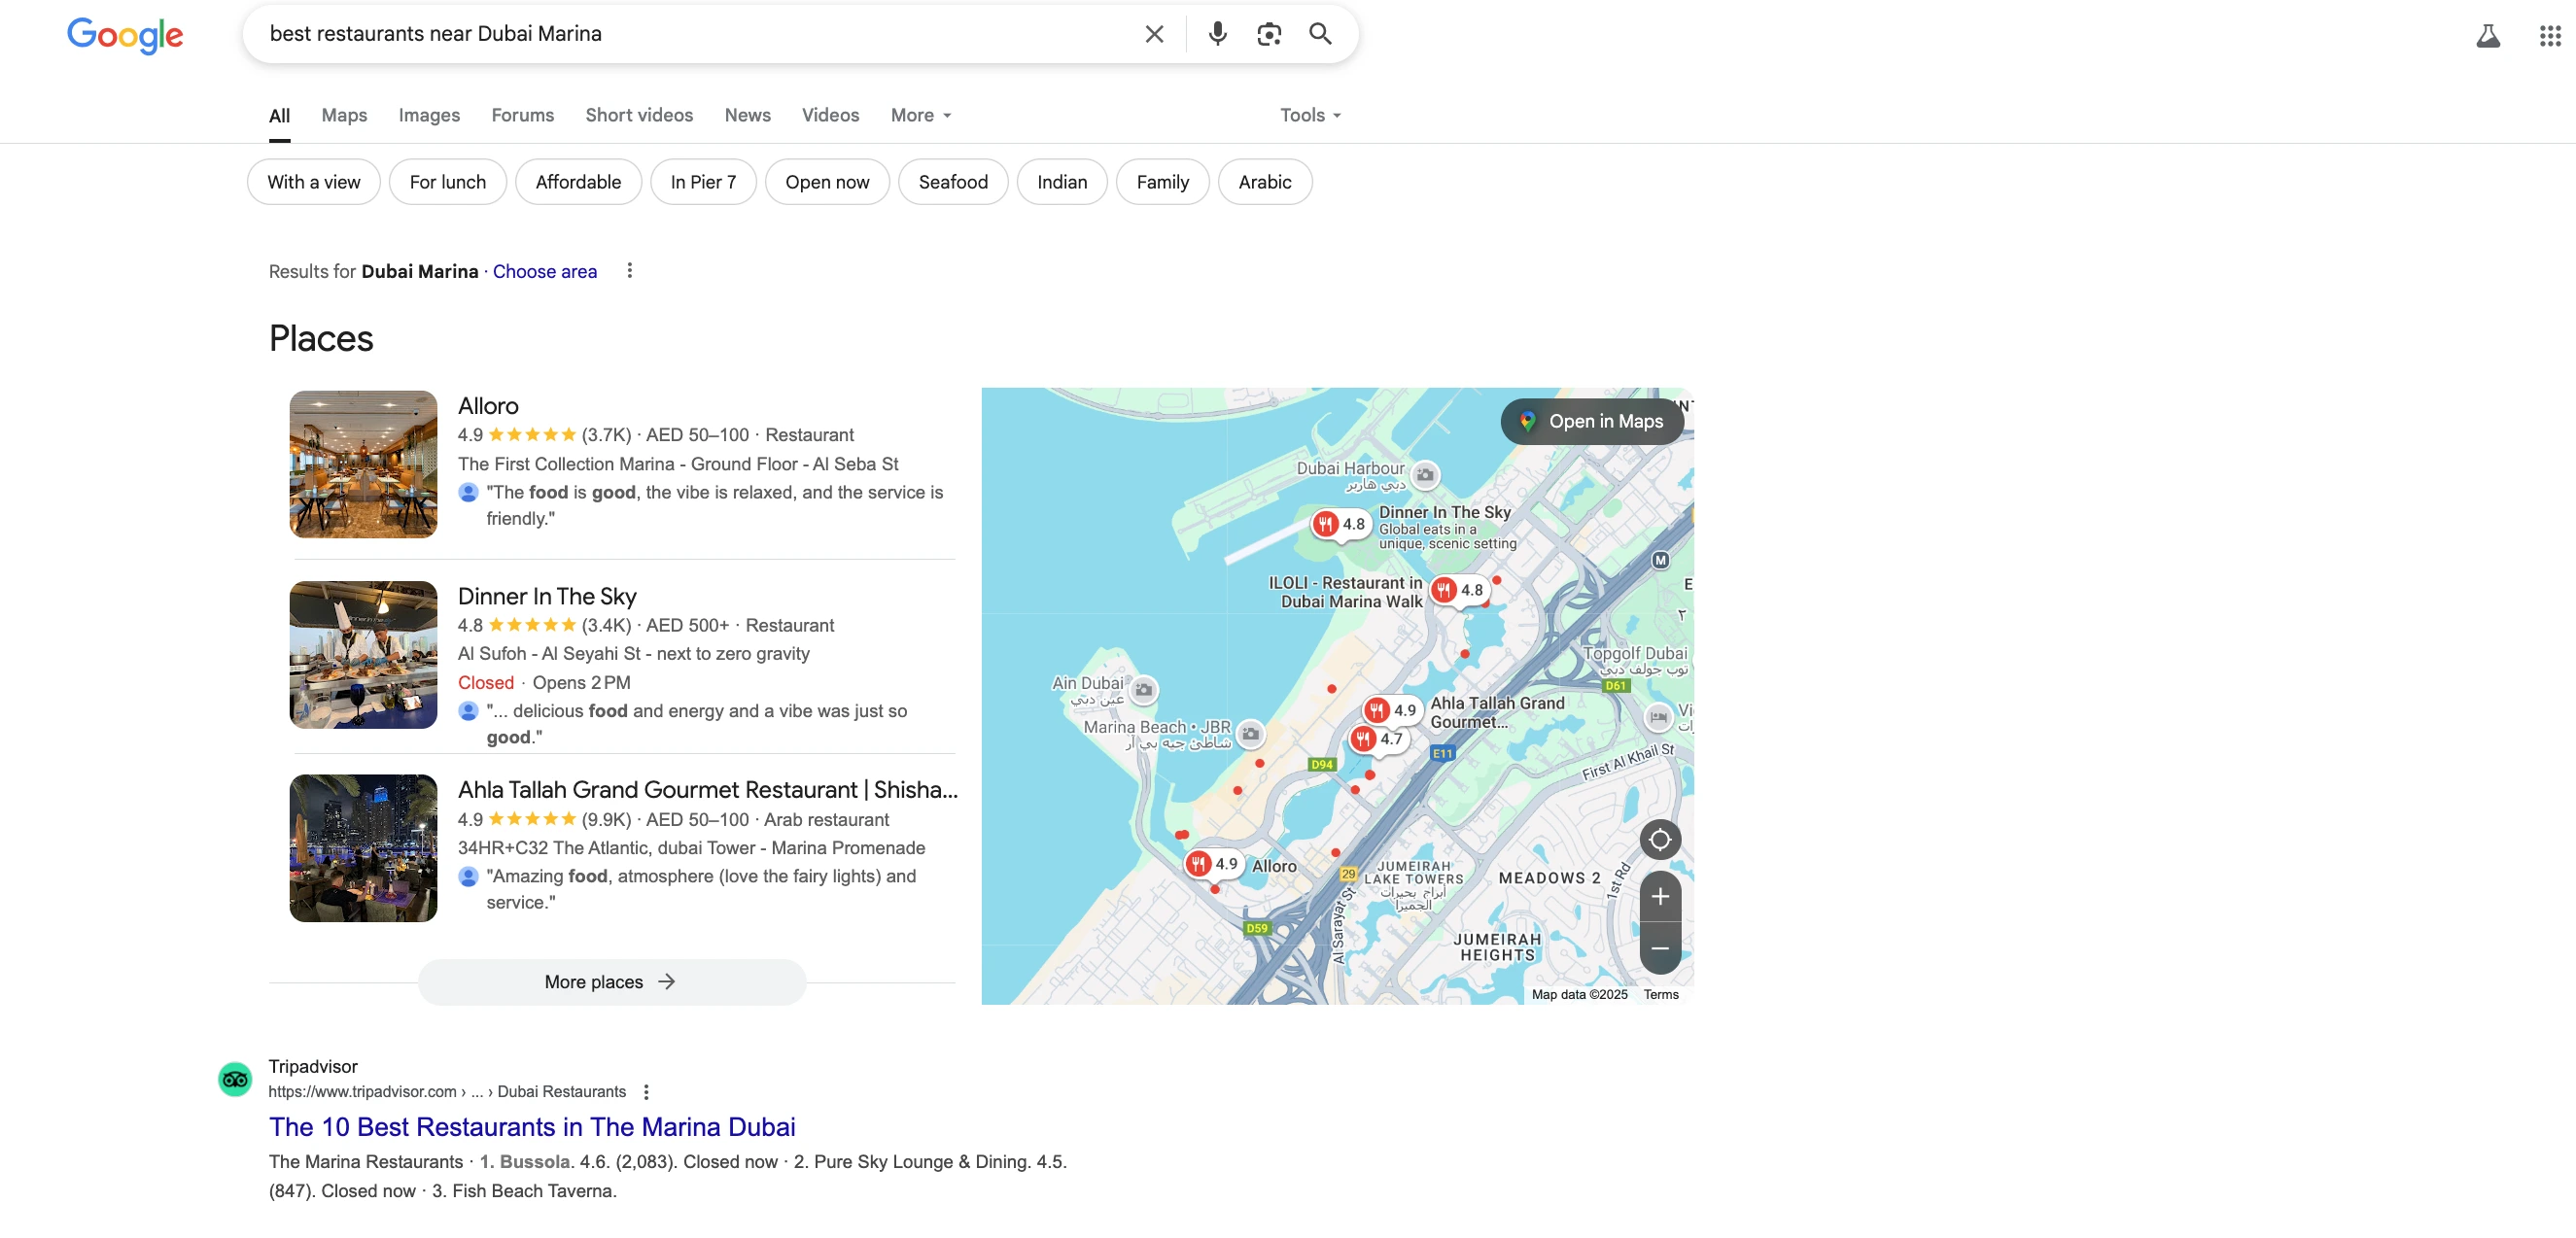2576x1238 pixels.
Task: Apply the 'Family' filter chip
Action: coord(1162,182)
